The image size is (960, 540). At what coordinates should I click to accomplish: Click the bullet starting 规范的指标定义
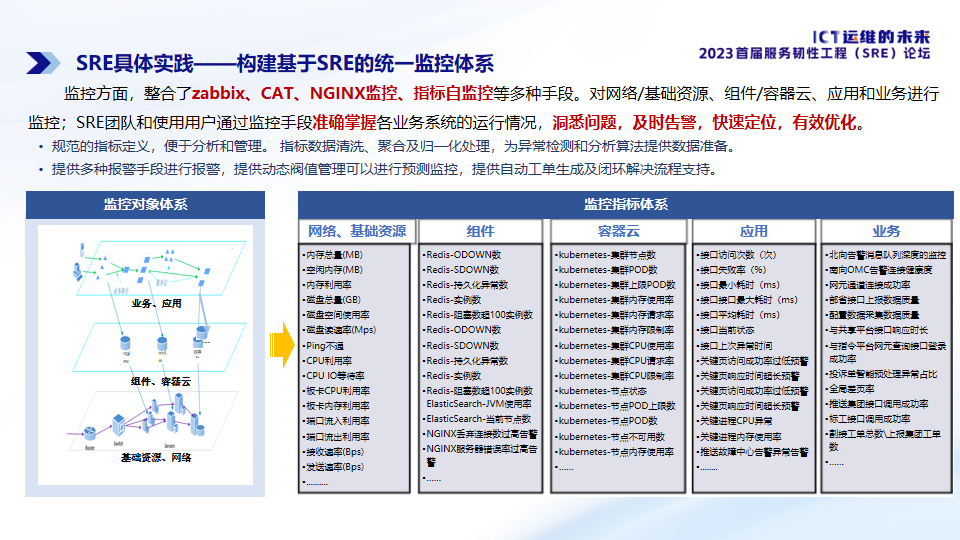click(392, 146)
